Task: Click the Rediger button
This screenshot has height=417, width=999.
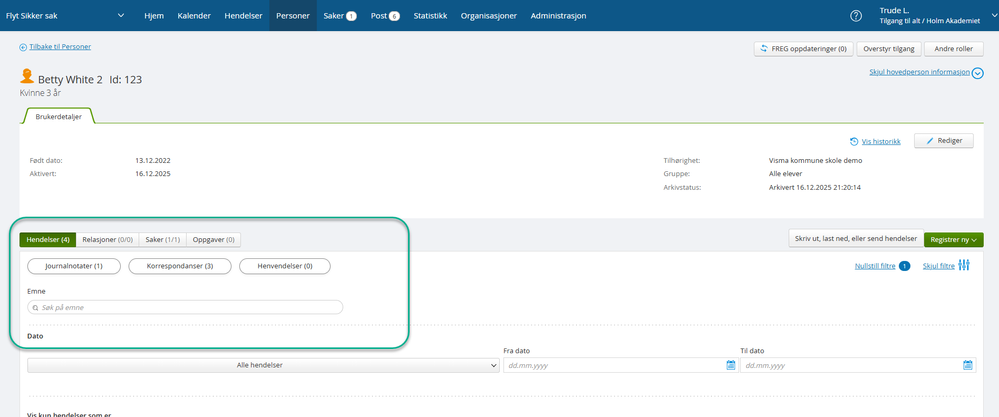Action: (x=944, y=141)
